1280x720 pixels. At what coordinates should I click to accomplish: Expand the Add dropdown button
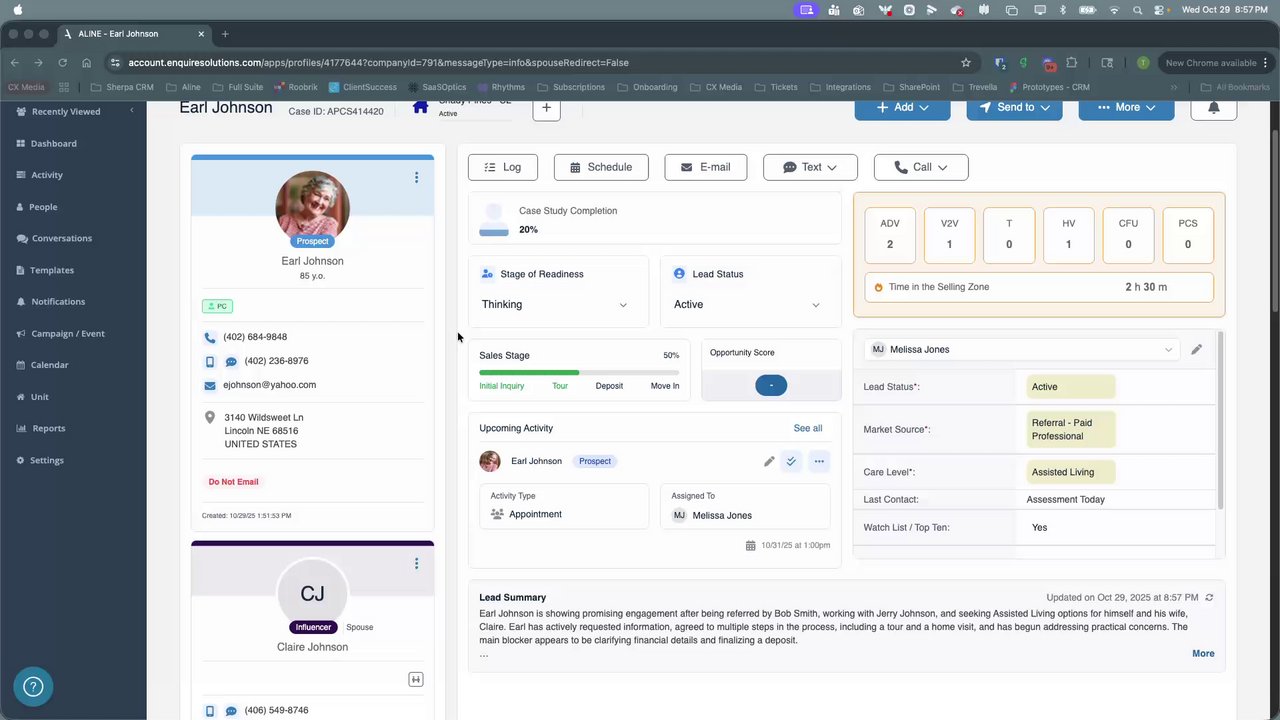902,107
